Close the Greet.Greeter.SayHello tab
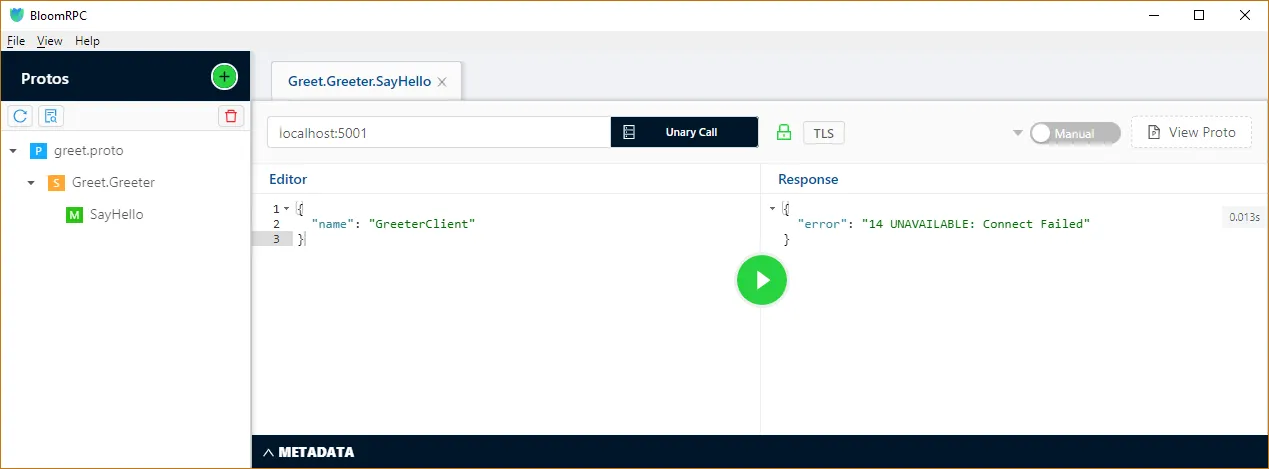 pos(442,82)
